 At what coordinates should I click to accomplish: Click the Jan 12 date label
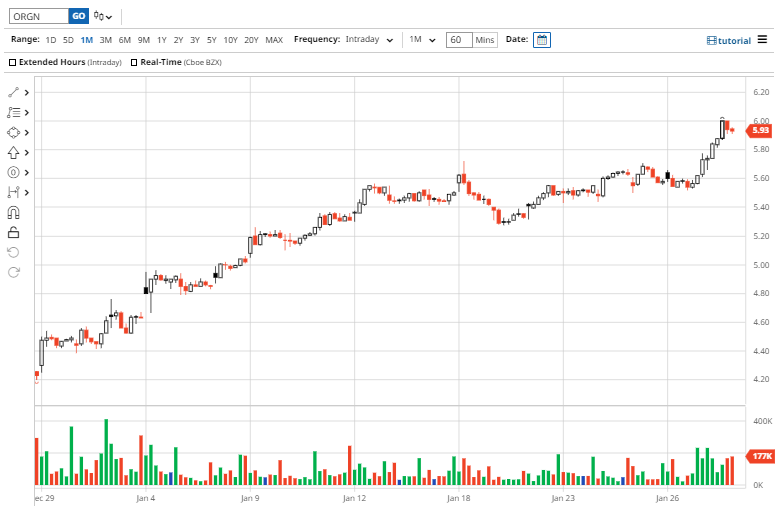[354, 498]
